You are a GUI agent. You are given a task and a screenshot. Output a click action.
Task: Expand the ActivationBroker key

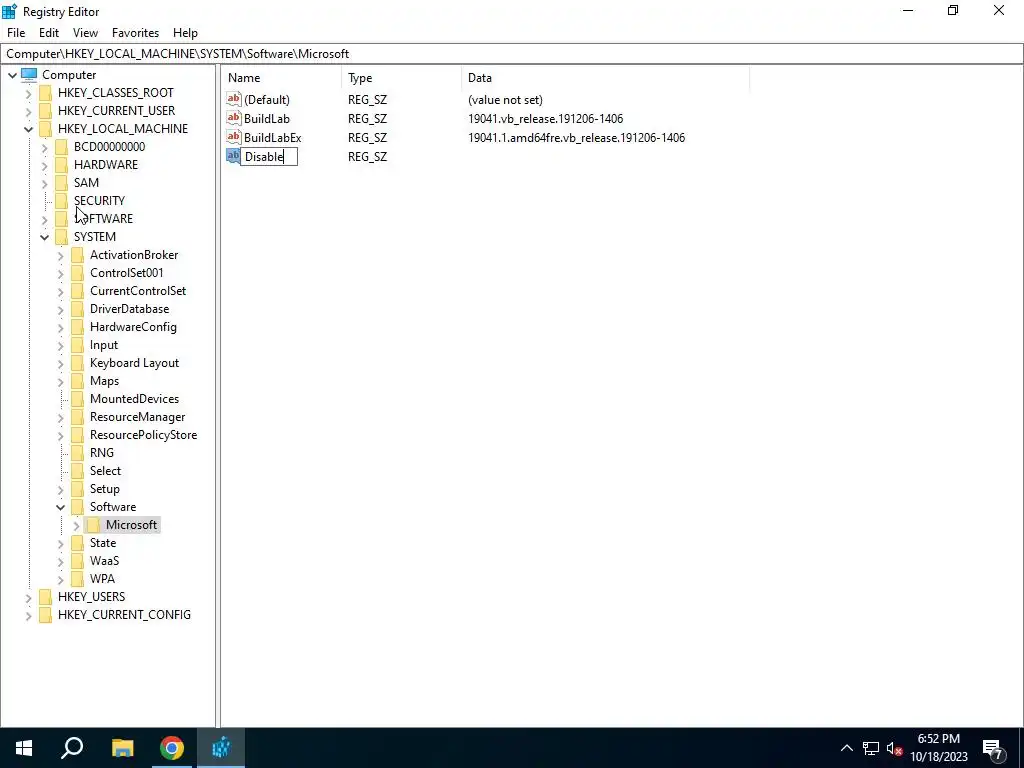coord(61,255)
